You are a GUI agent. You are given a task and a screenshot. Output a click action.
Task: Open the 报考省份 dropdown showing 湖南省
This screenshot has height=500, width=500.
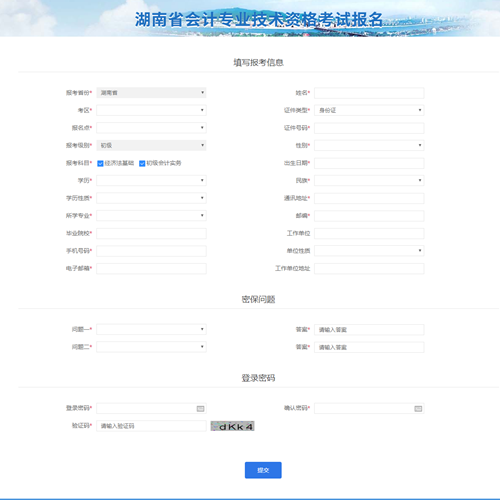tap(151, 93)
